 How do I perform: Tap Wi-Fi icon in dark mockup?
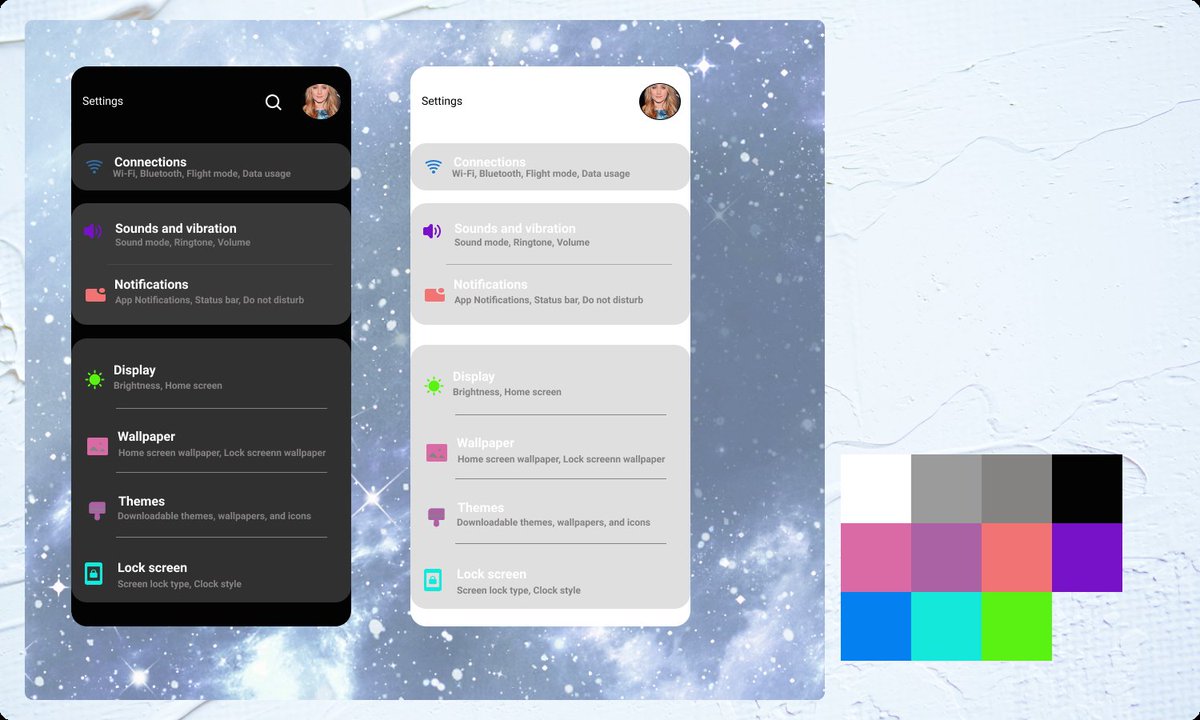(x=94, y=167)
